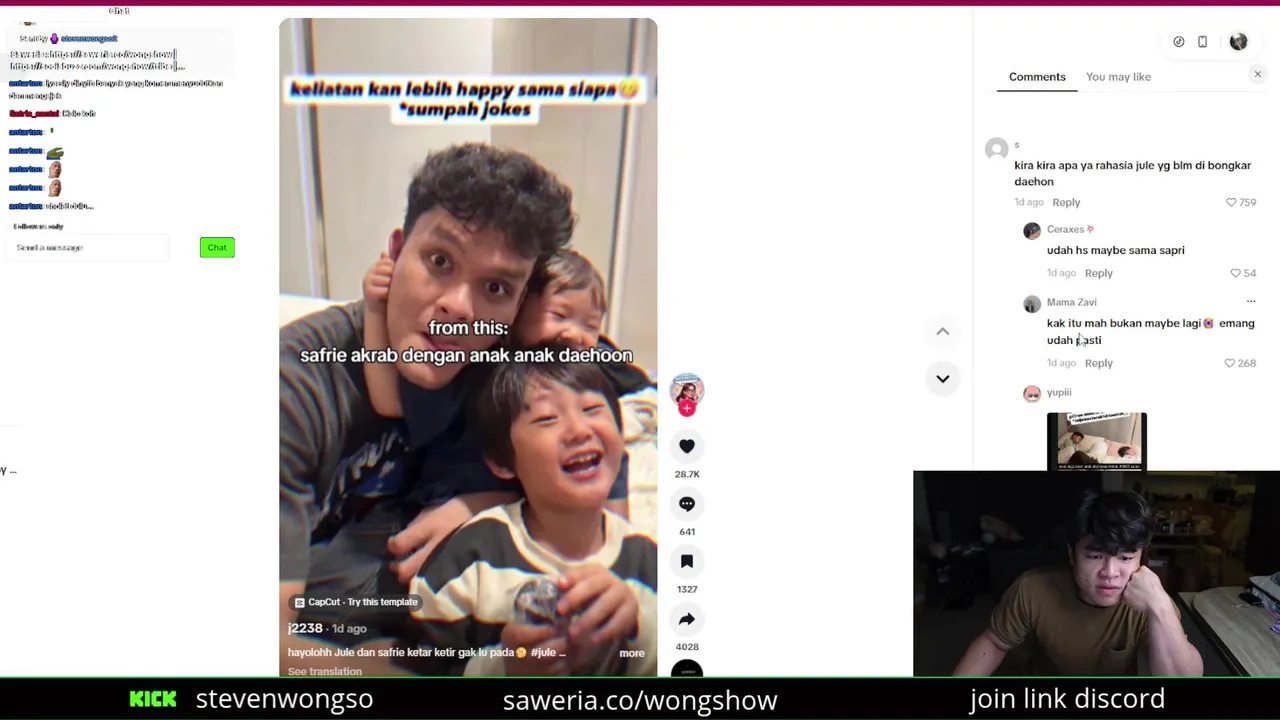Switch to the Comments tab

1037,76
